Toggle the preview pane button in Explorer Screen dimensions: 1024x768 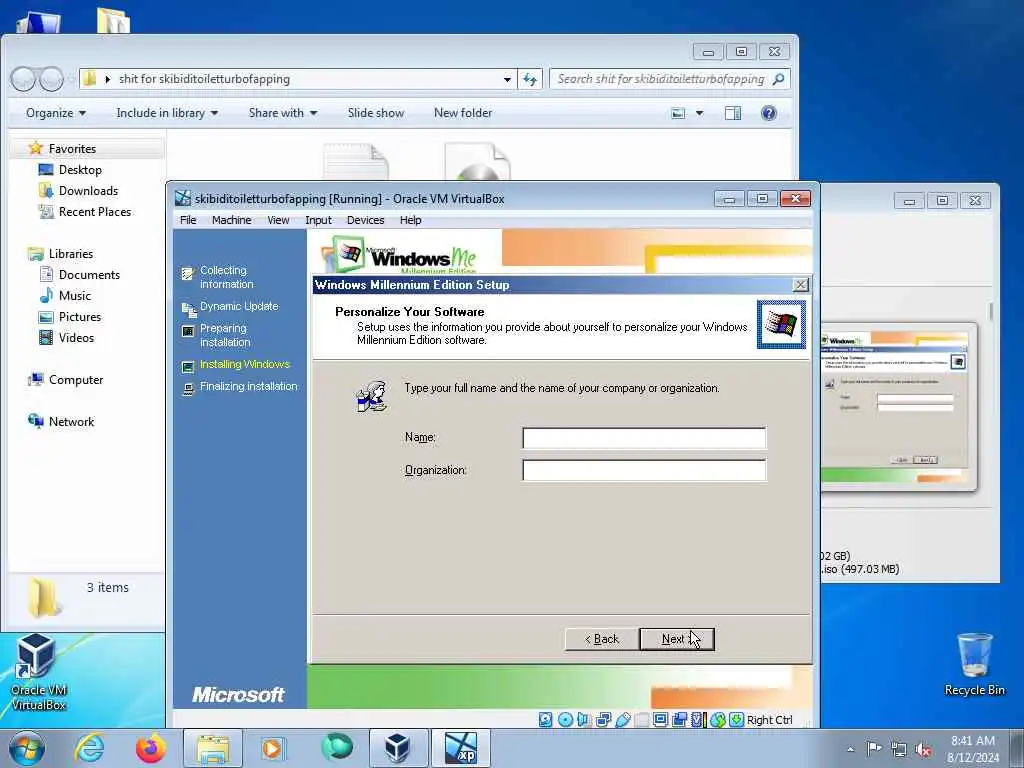[733, 113]
